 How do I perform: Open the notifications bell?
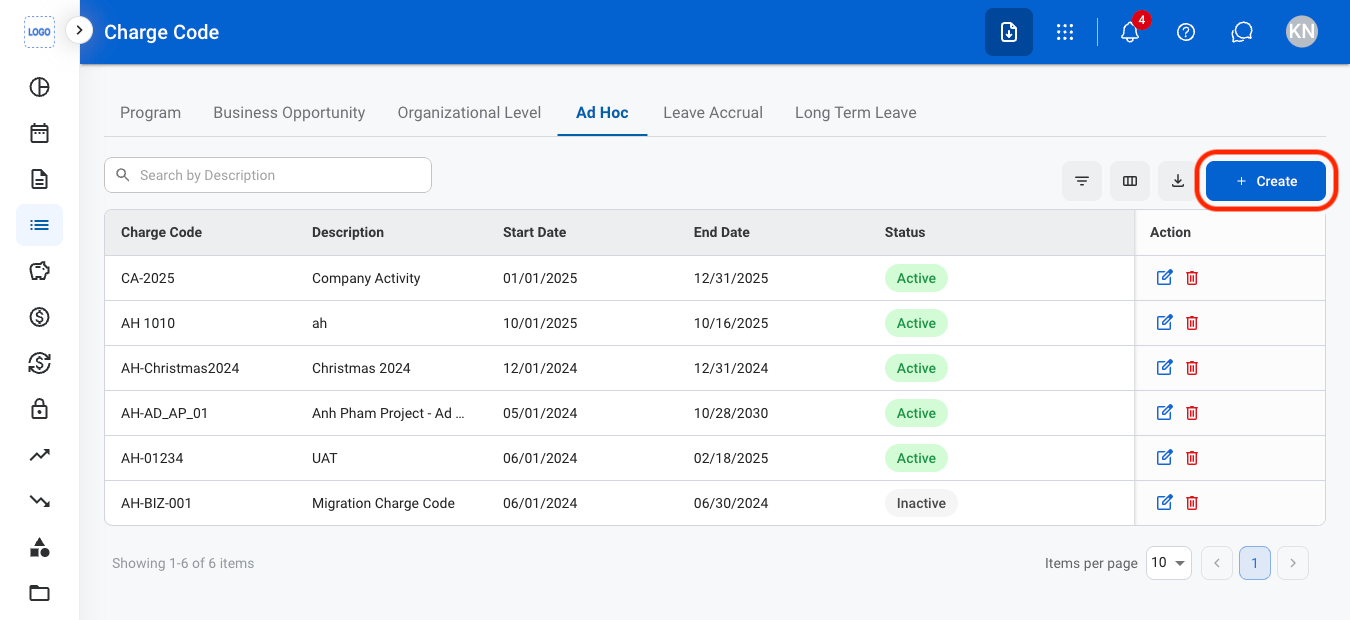pos(1130,32)
